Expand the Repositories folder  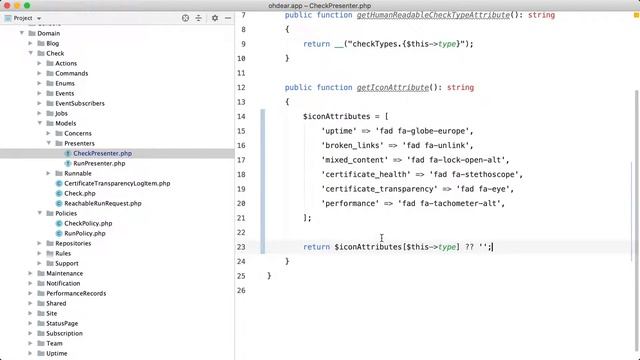pyautogui.click(x=39, y=243)
